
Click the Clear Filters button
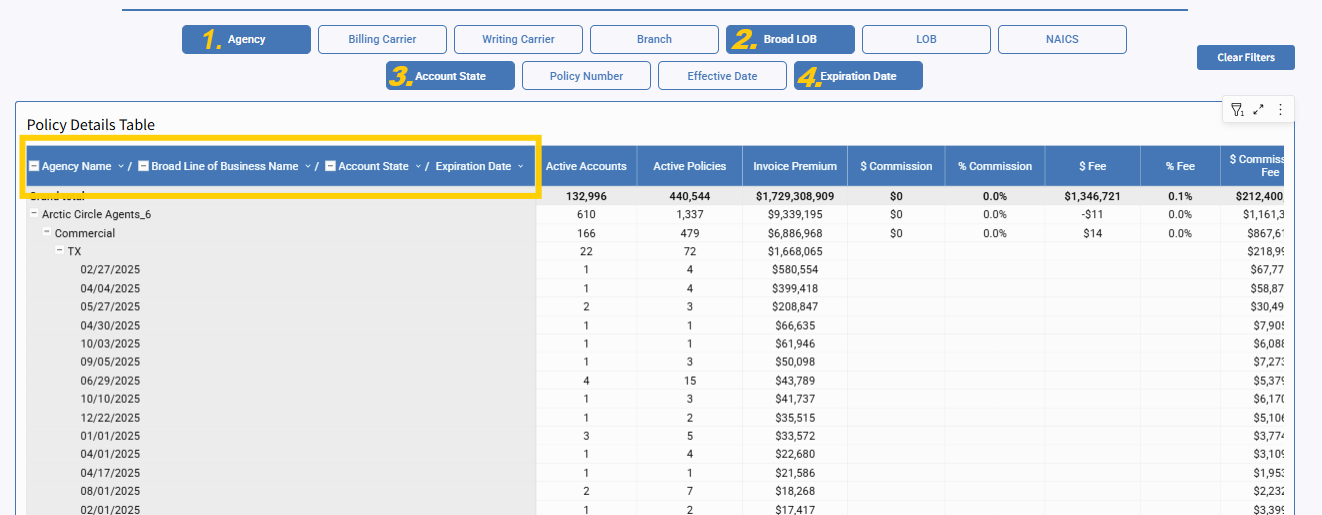click(x=1245, y=58)
